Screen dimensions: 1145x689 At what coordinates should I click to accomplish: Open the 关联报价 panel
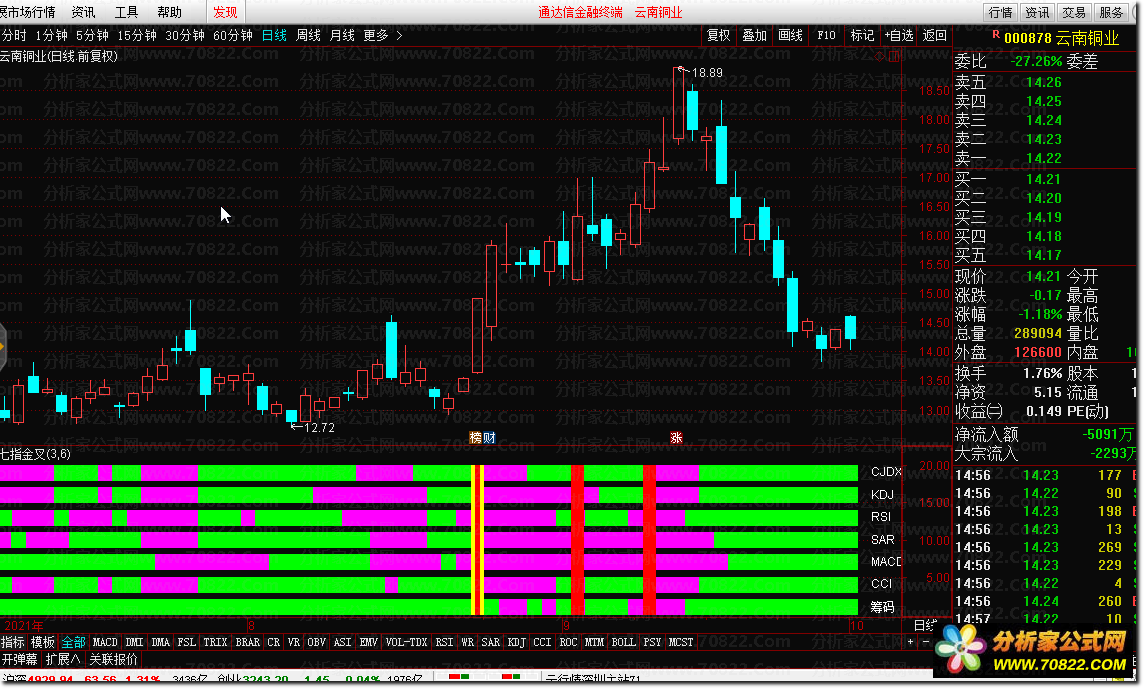tap(113, 659)
